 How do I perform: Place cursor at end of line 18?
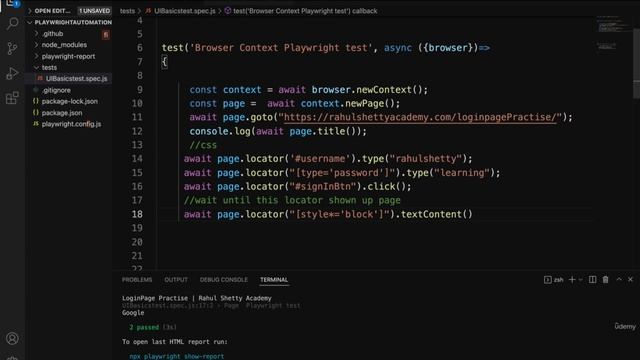pyautogui.click(x=473, y=214)
